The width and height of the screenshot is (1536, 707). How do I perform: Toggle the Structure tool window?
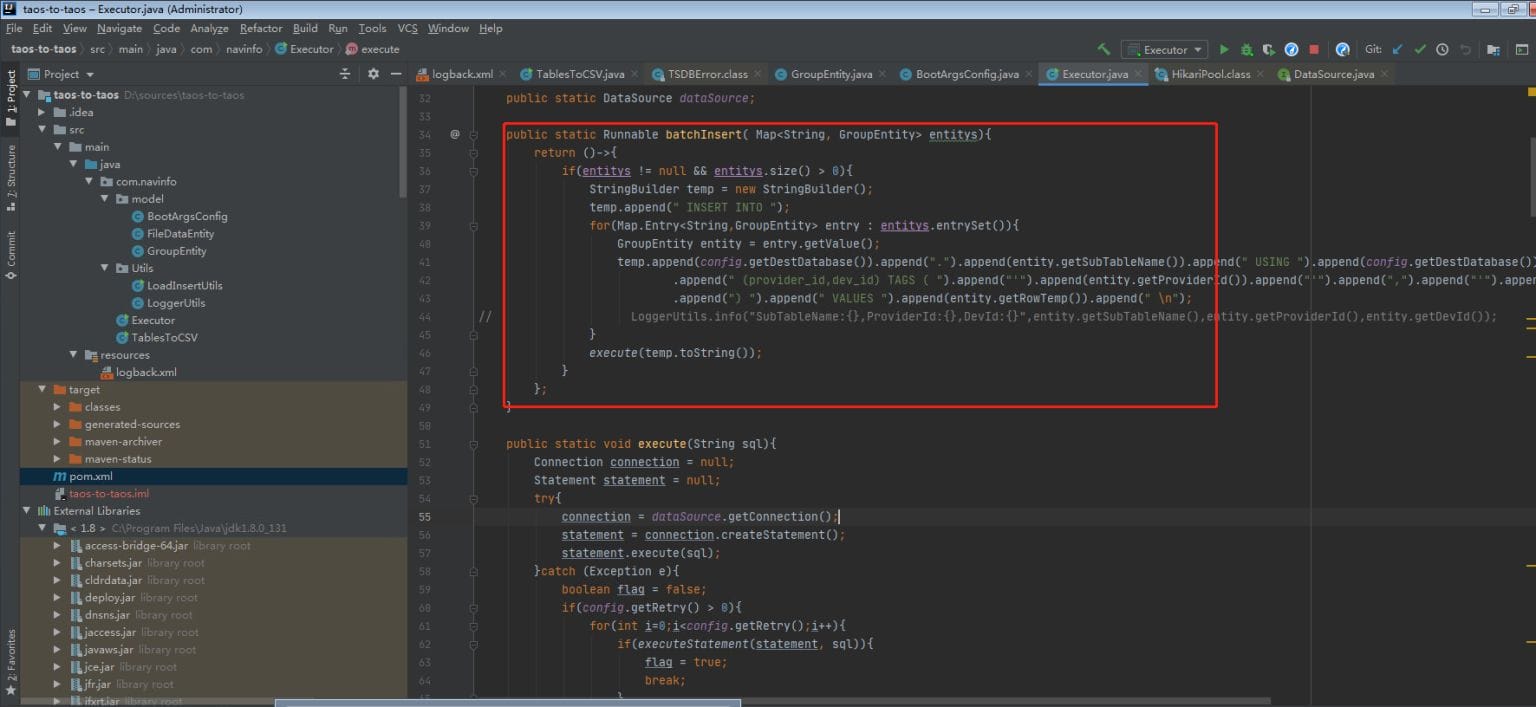[11, 176]
